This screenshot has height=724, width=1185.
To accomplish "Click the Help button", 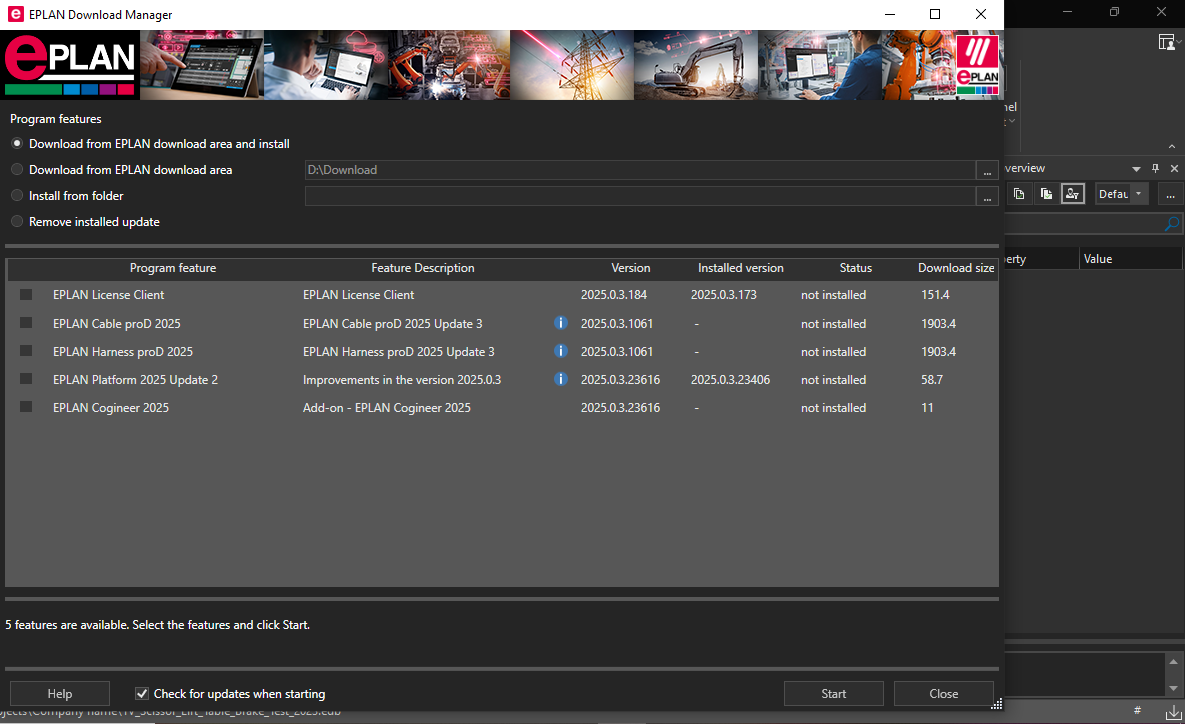I will click(x=60, y=693).
